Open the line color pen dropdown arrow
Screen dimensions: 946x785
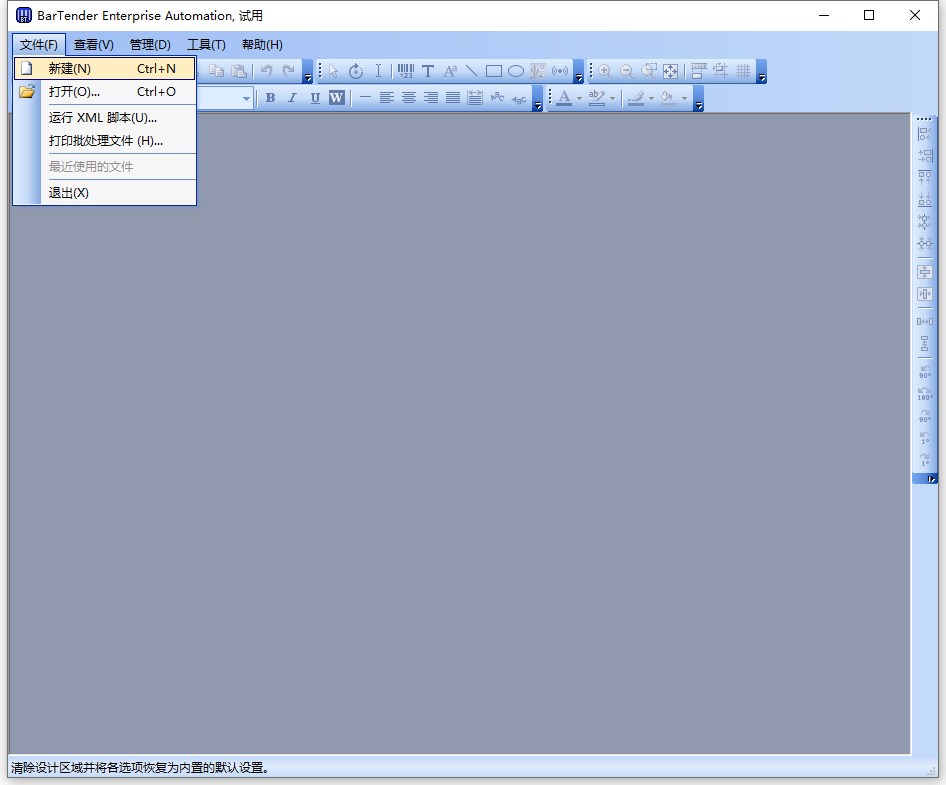tap(651, 98)
